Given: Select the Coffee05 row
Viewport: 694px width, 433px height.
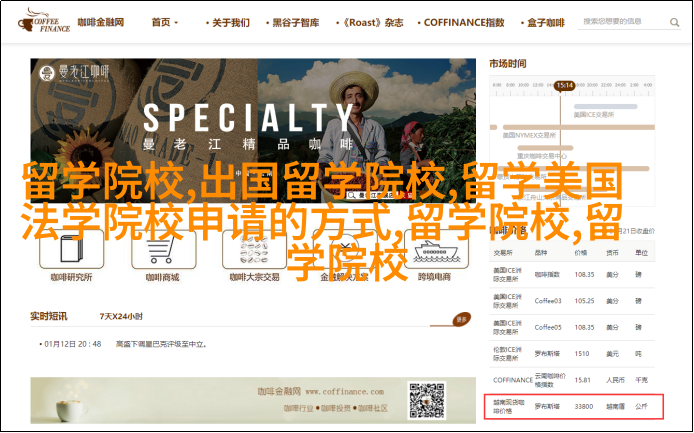Looking at the screenshot, I should tap(572, 328).
